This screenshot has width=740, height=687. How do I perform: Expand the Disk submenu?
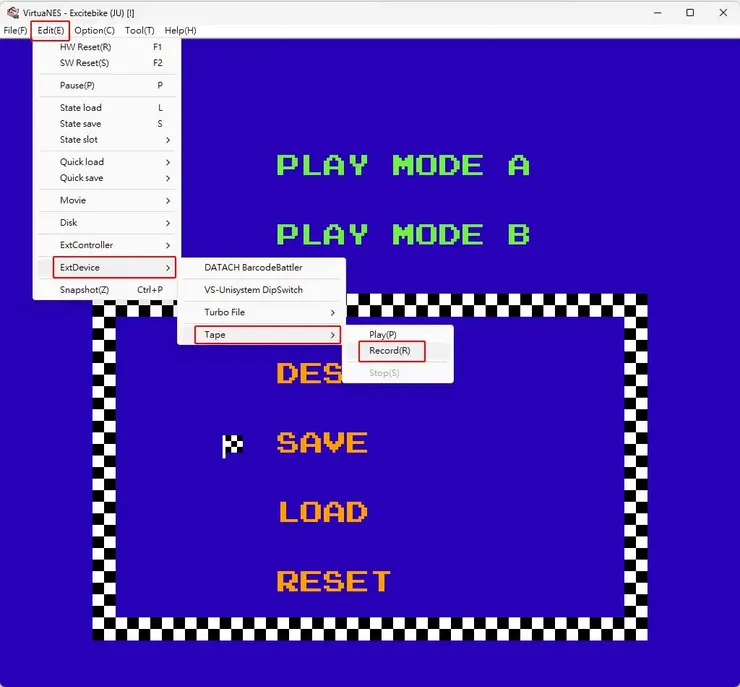coord(107,223)
